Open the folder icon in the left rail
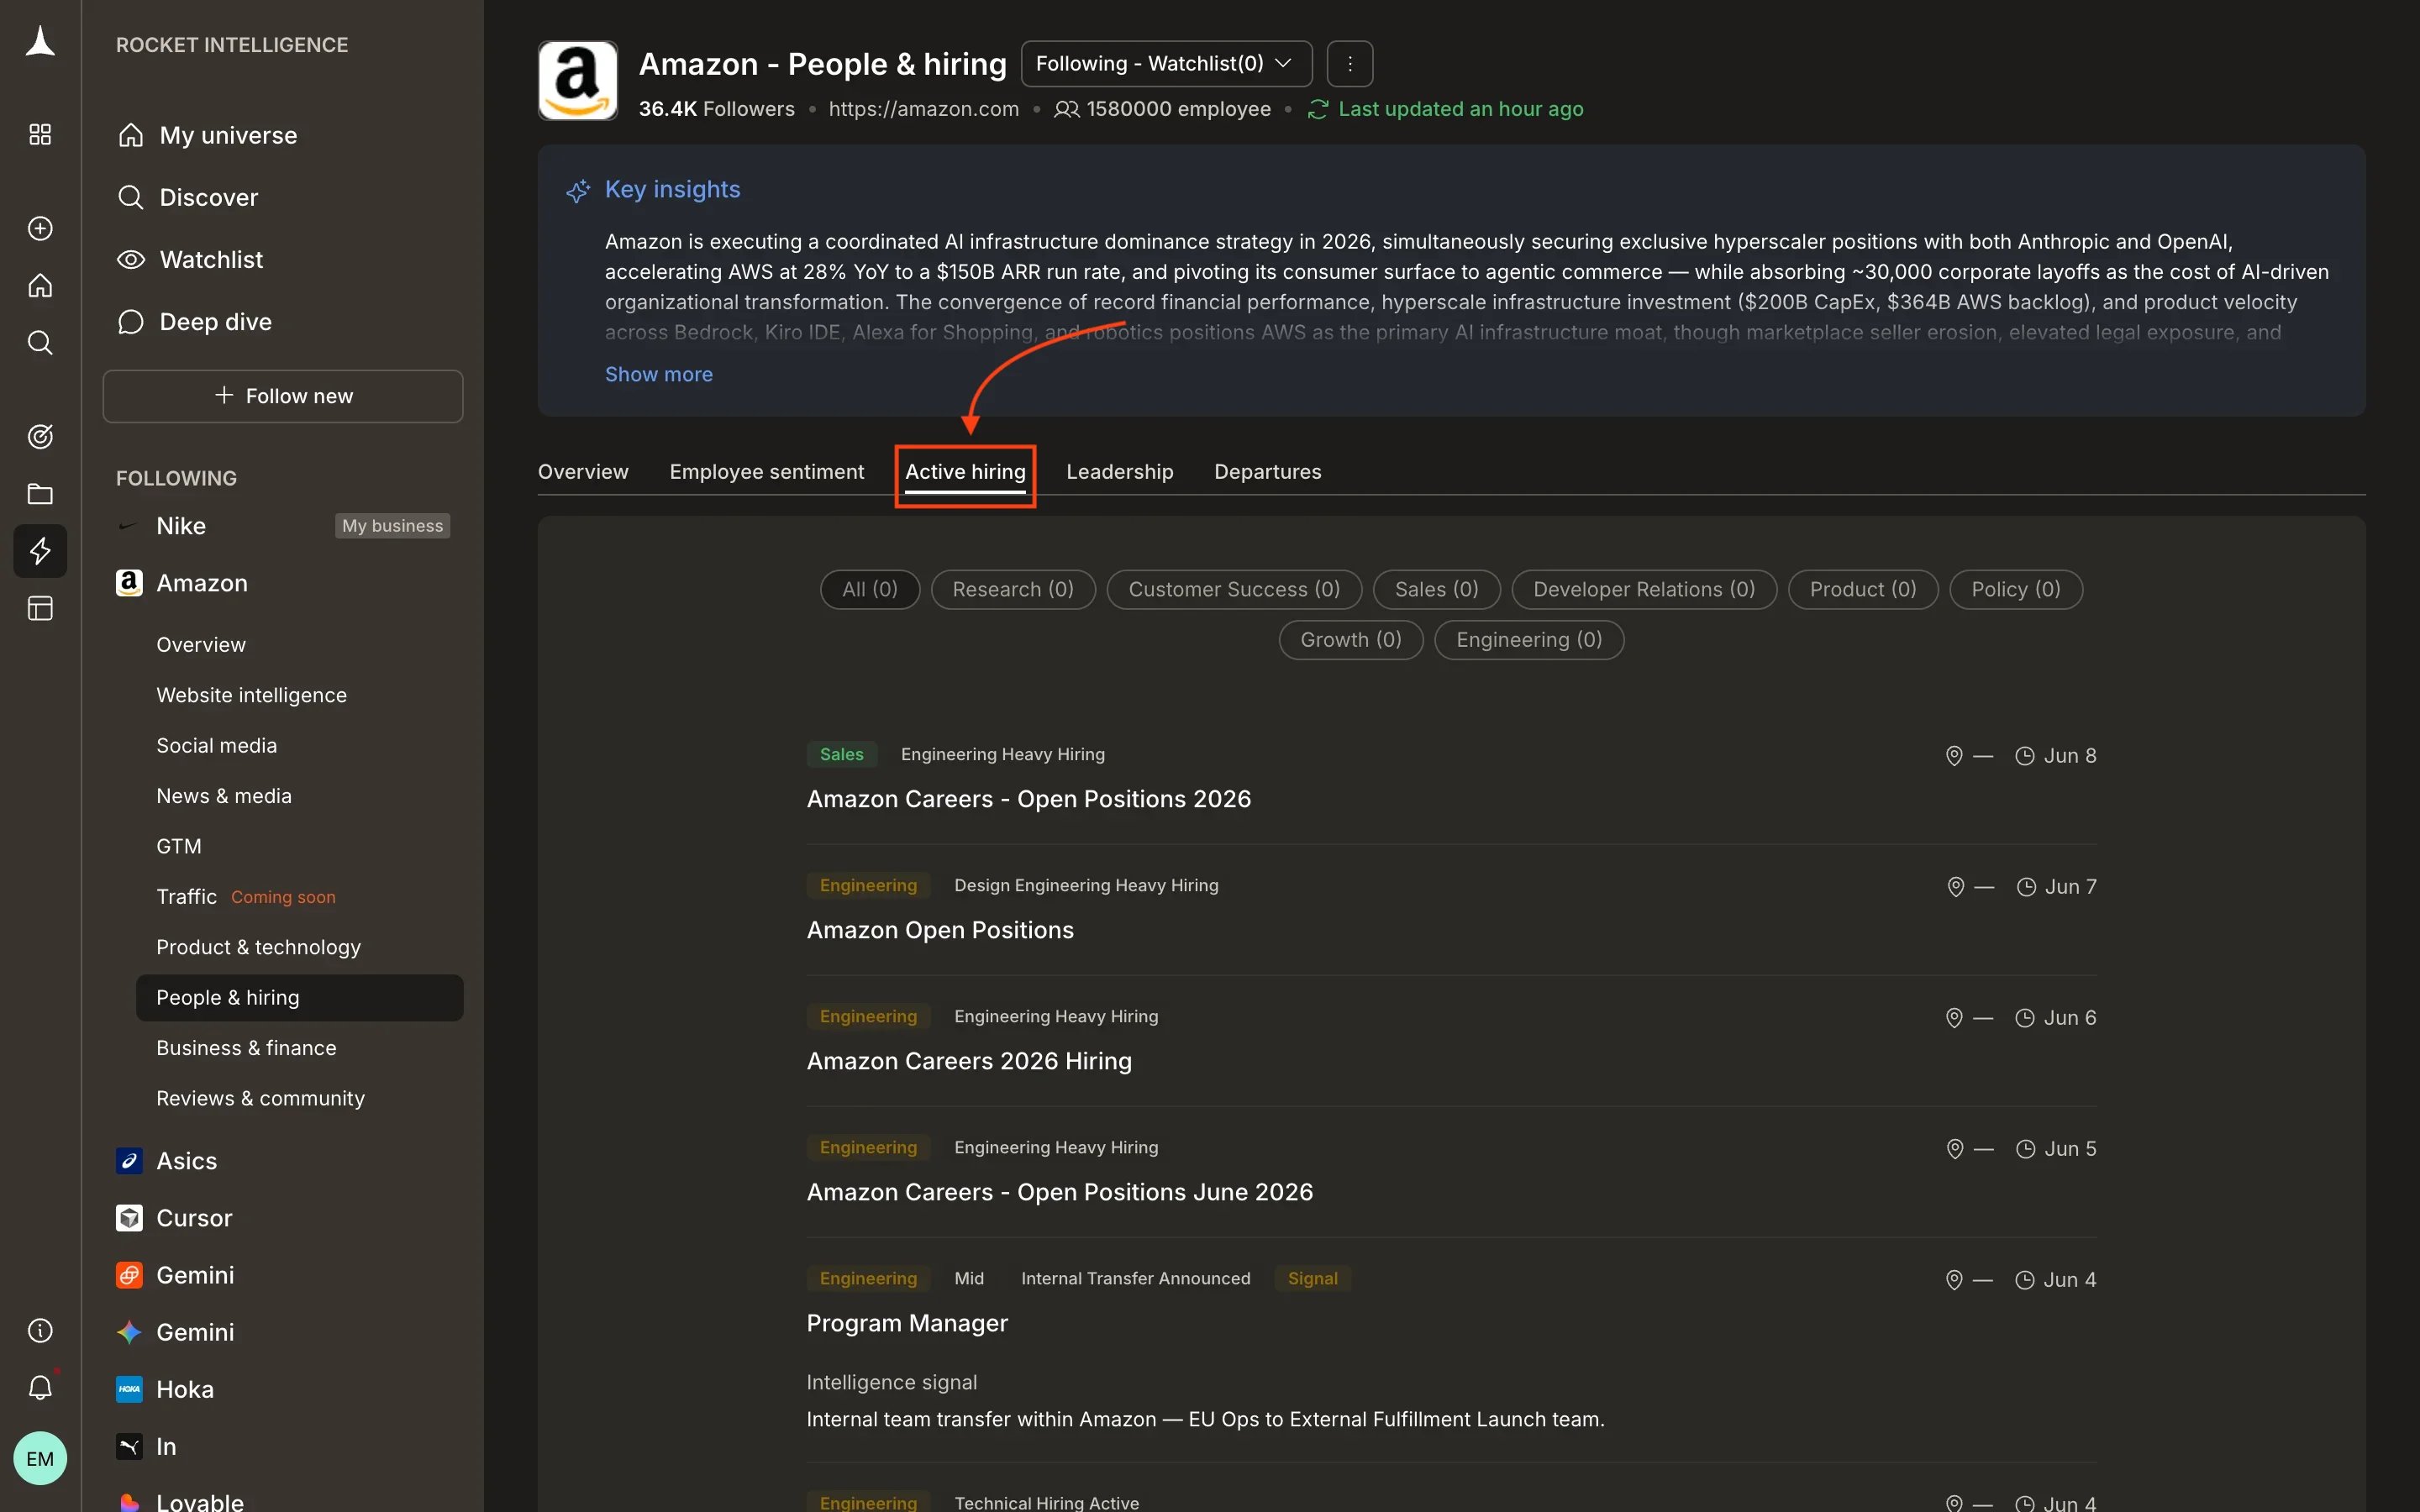This screenshot has height=1512, width=2420. [40, 494]
